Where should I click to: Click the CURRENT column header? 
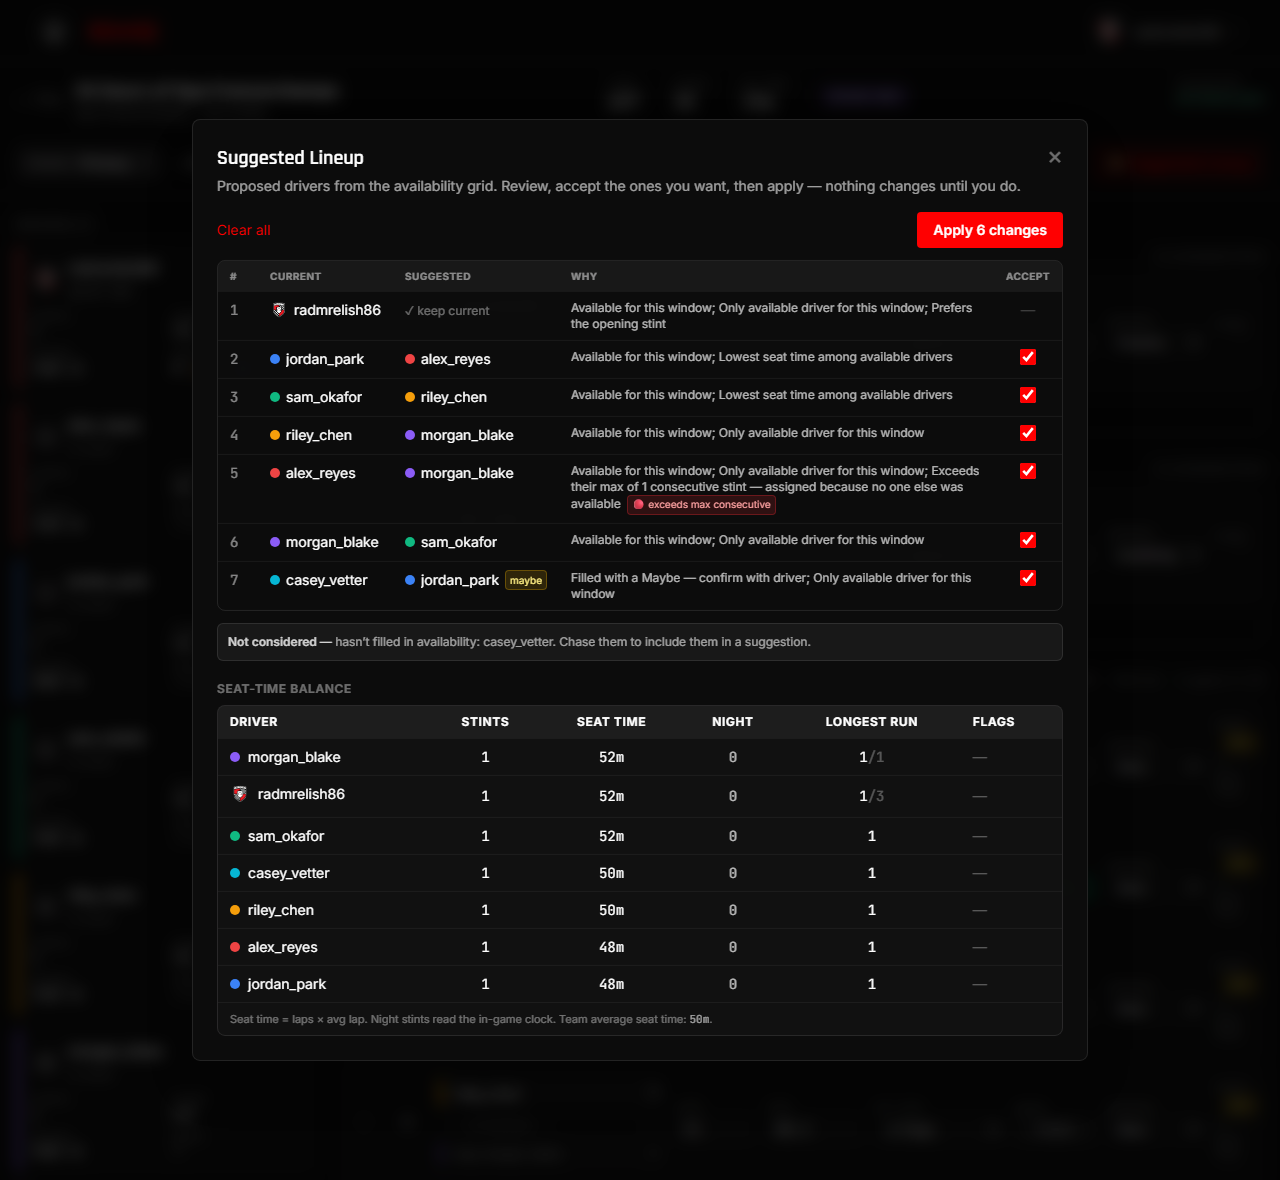click(295, 276)
